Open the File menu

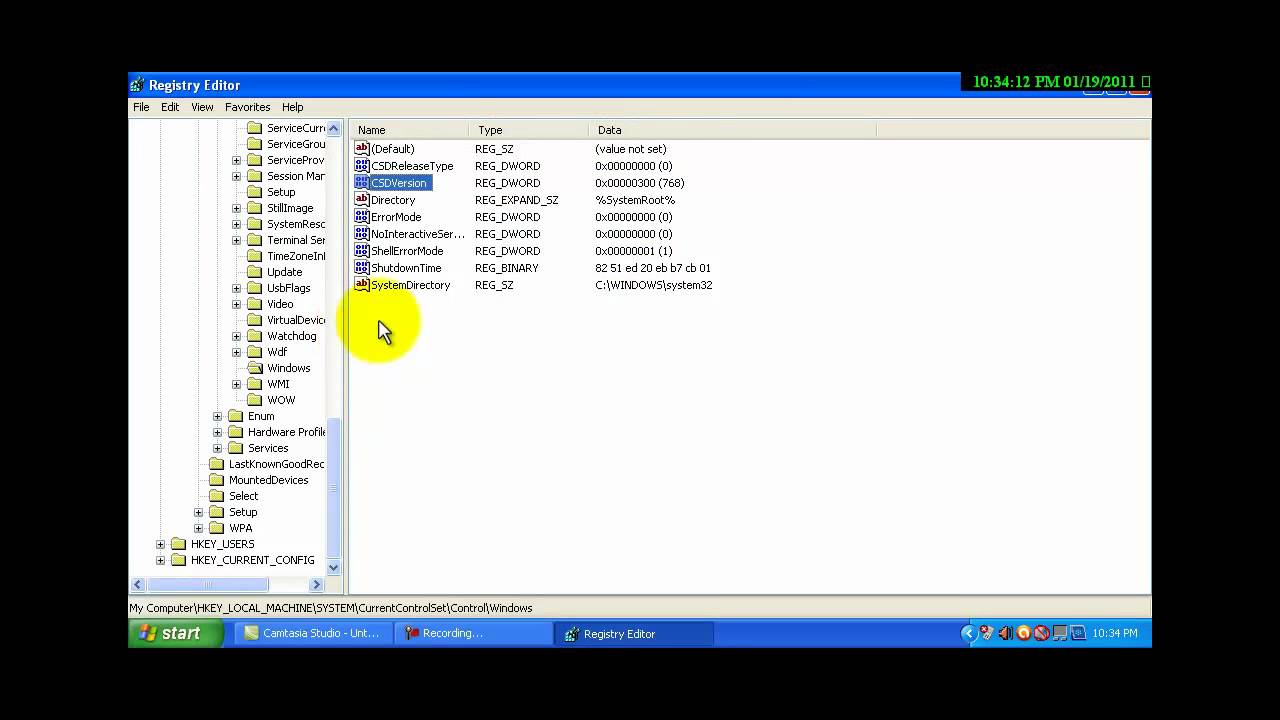141,107
